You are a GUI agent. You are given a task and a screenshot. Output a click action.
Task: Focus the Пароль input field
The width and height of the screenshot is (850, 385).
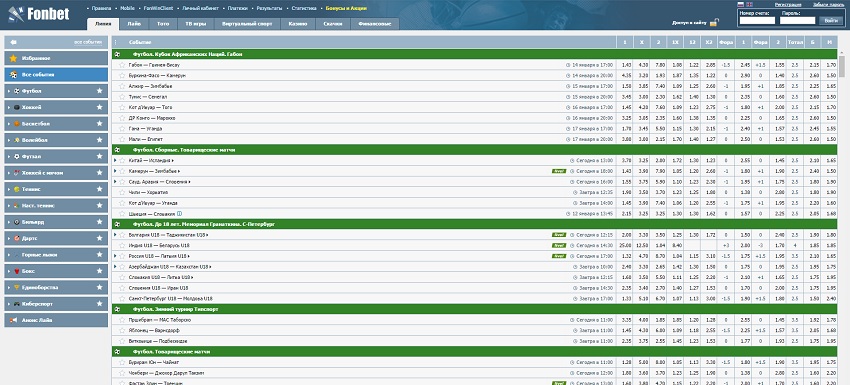pyautogui.click(x=797, y=20)
